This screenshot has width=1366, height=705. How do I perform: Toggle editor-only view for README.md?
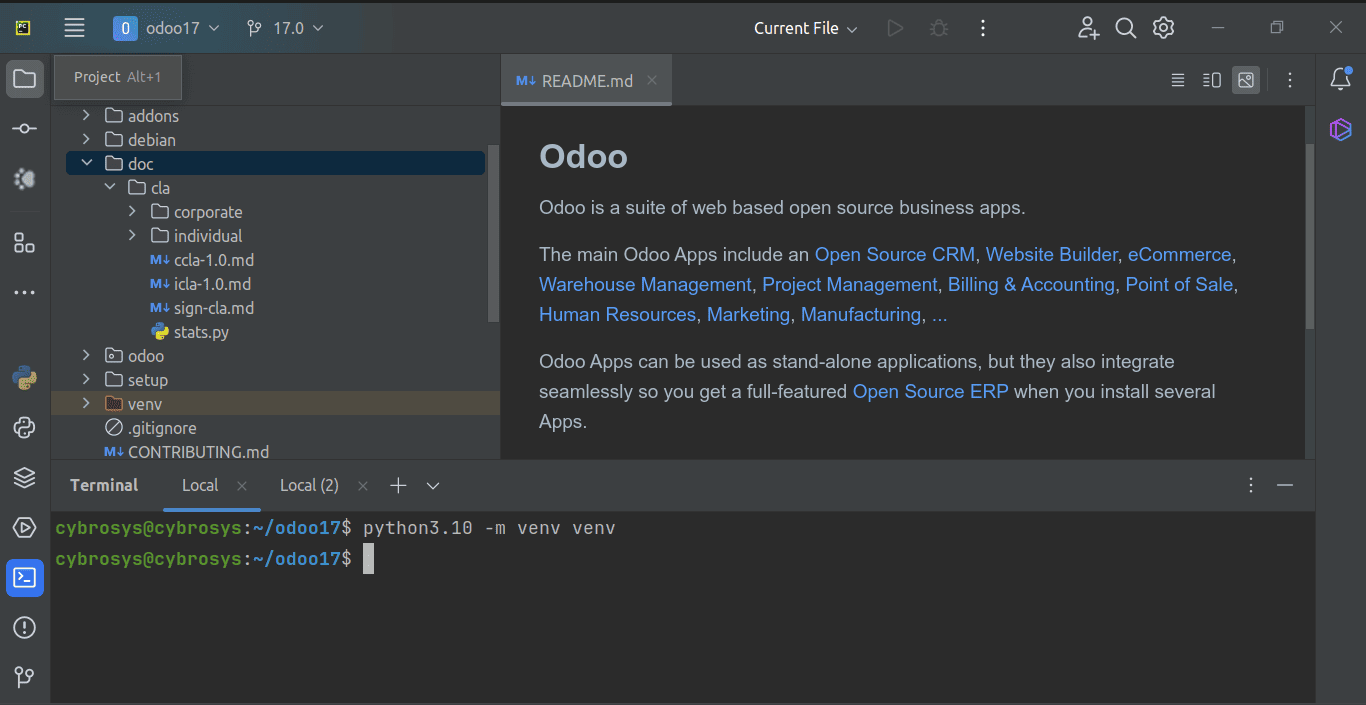click(x=1177, y=79)
